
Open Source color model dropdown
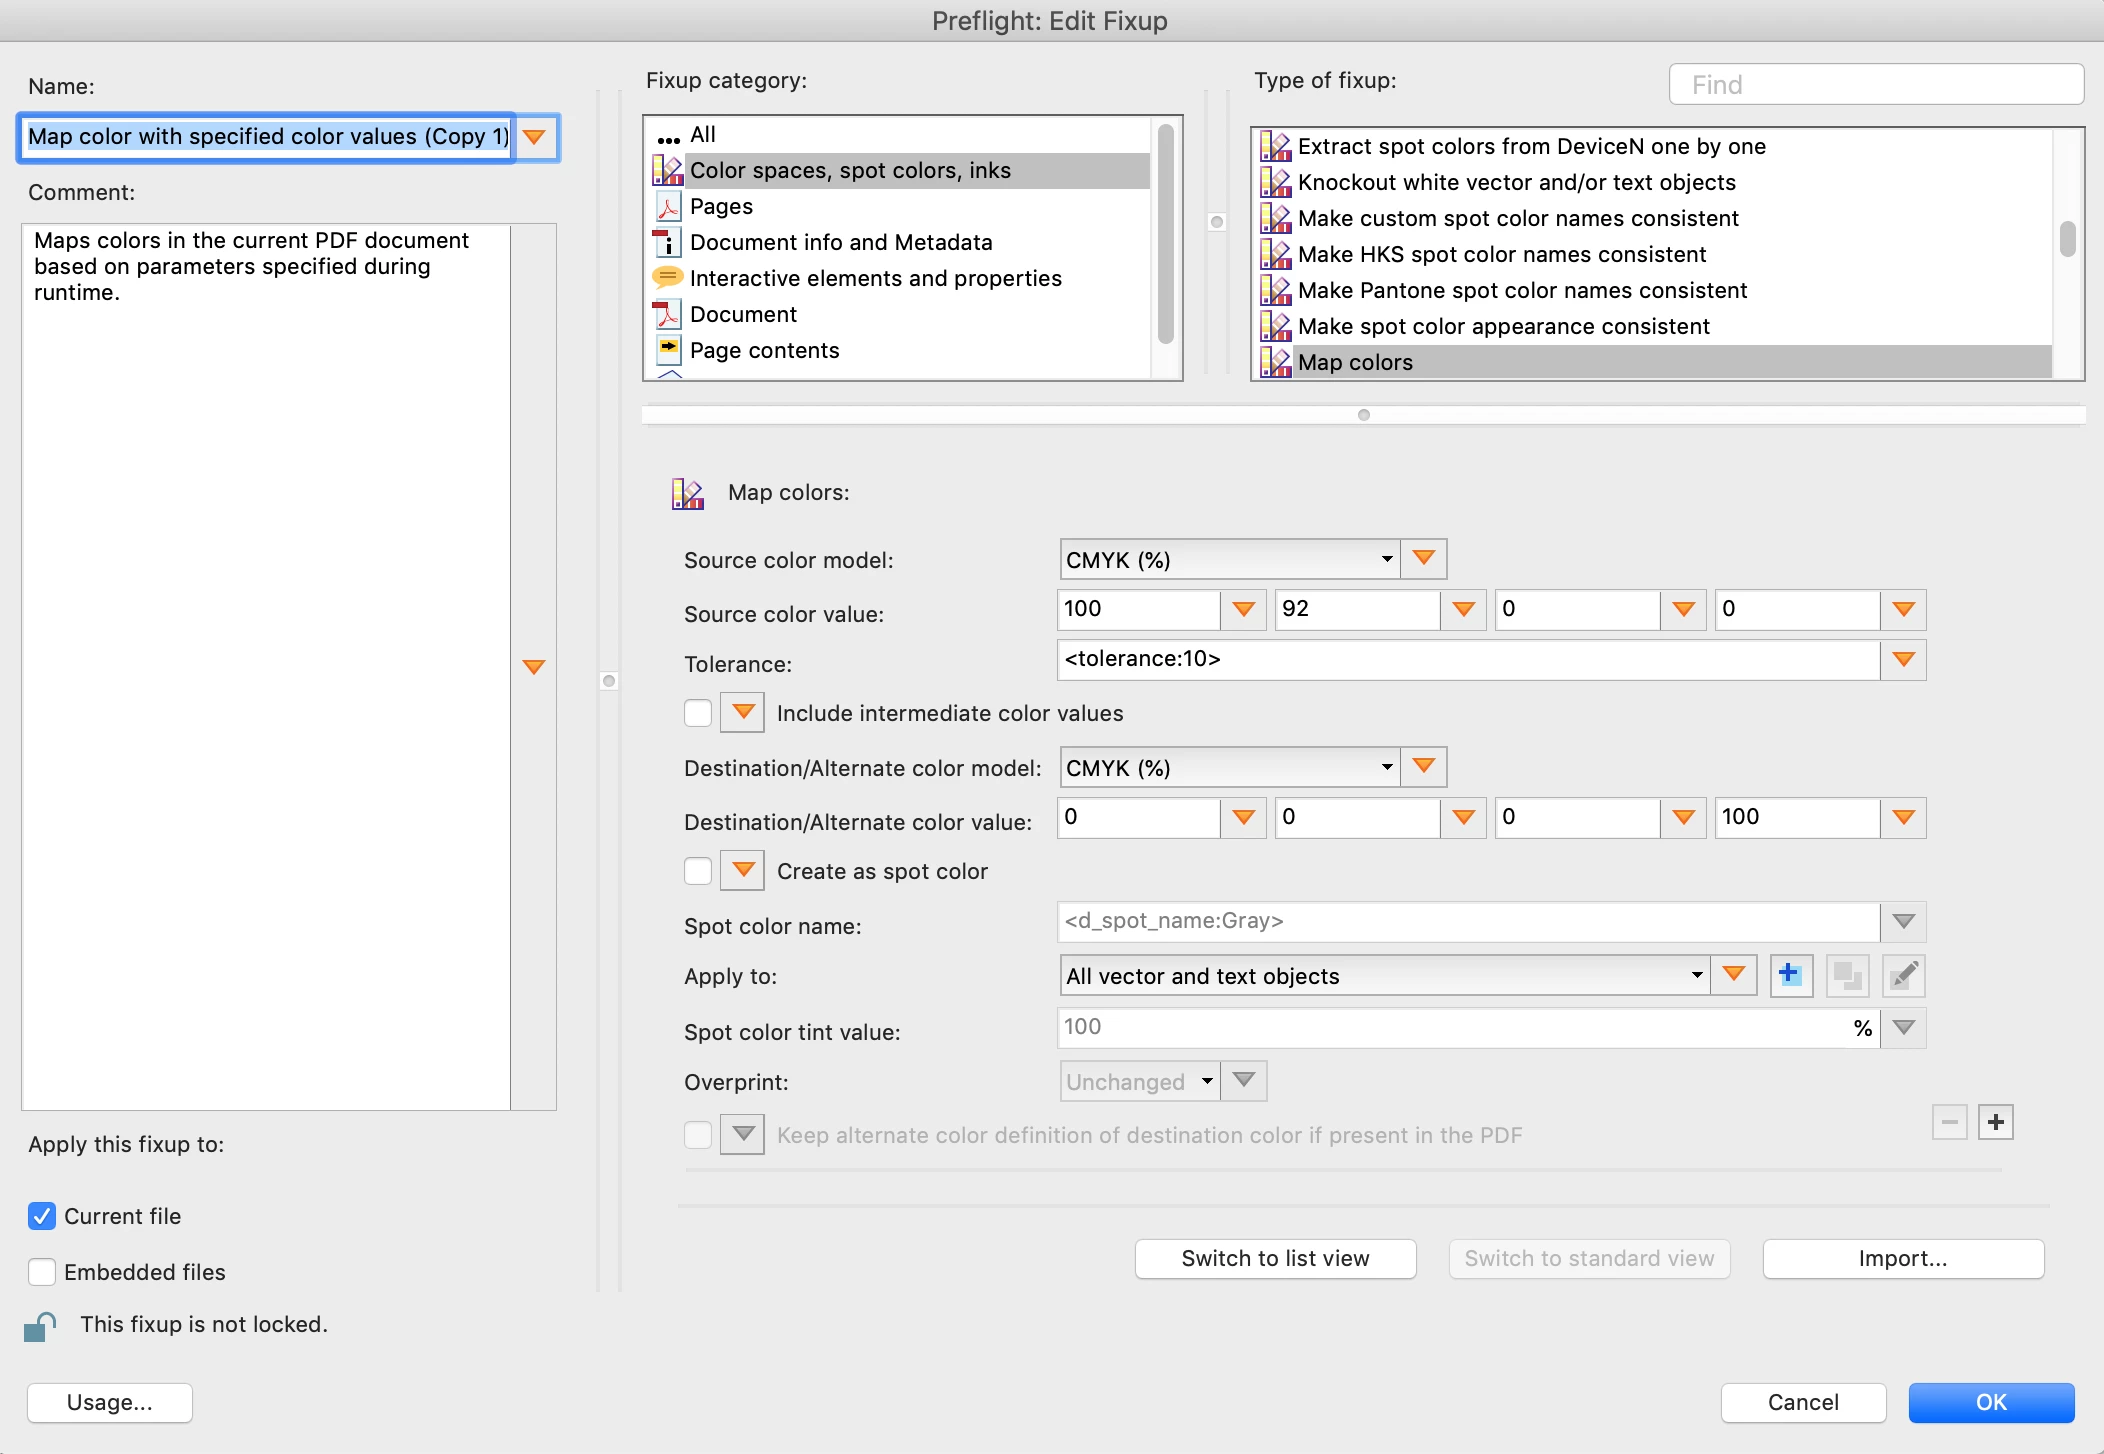pyautogui.click(x=1229, y=560)
